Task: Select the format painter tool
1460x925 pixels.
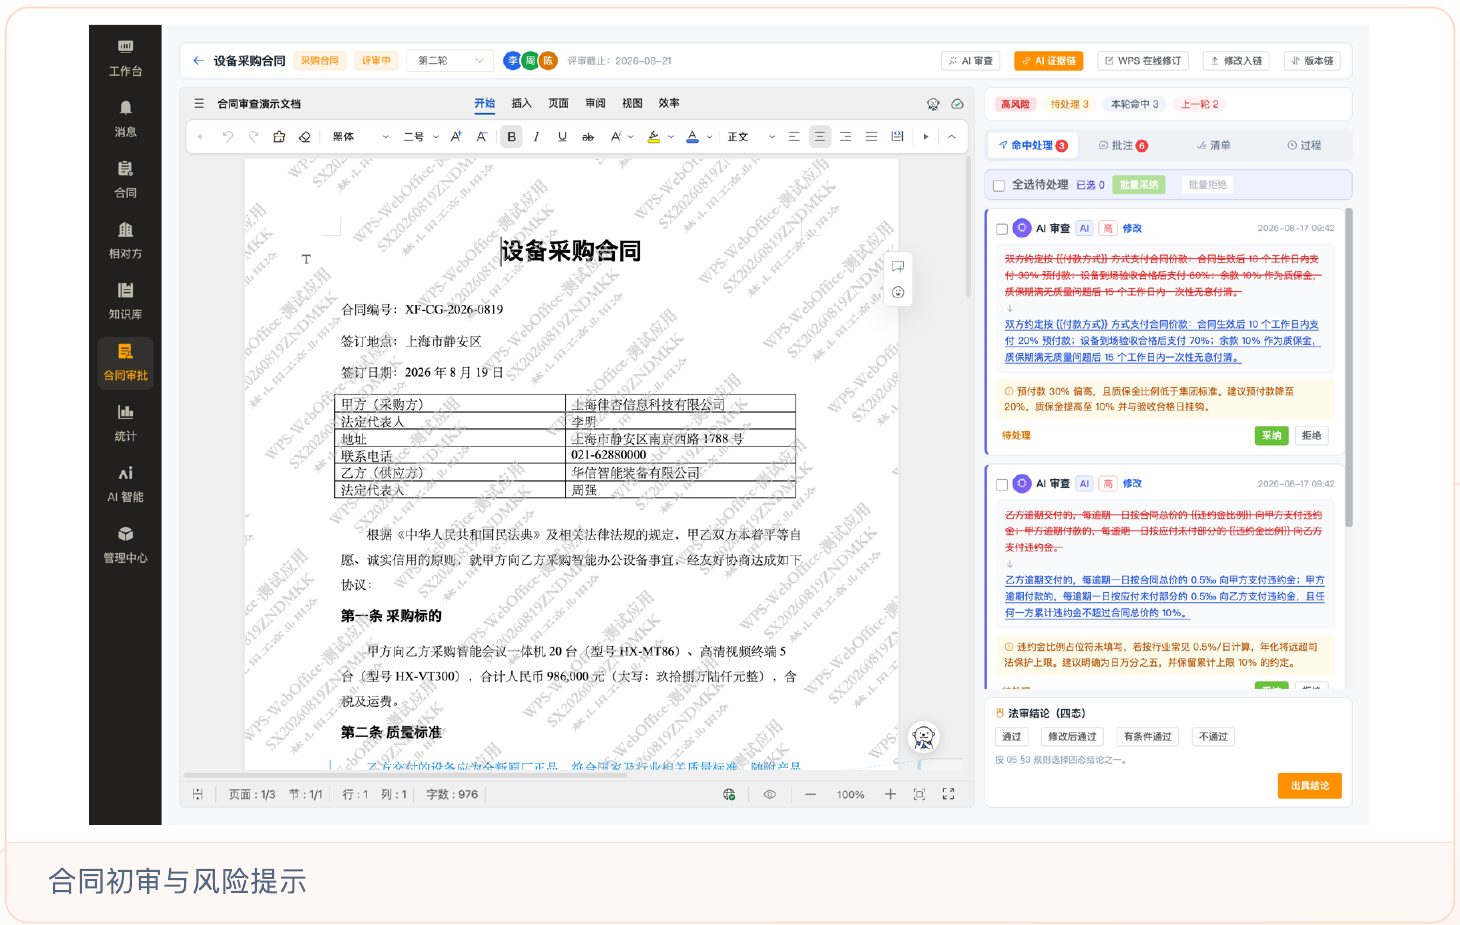Action: [x=279, y=137]
